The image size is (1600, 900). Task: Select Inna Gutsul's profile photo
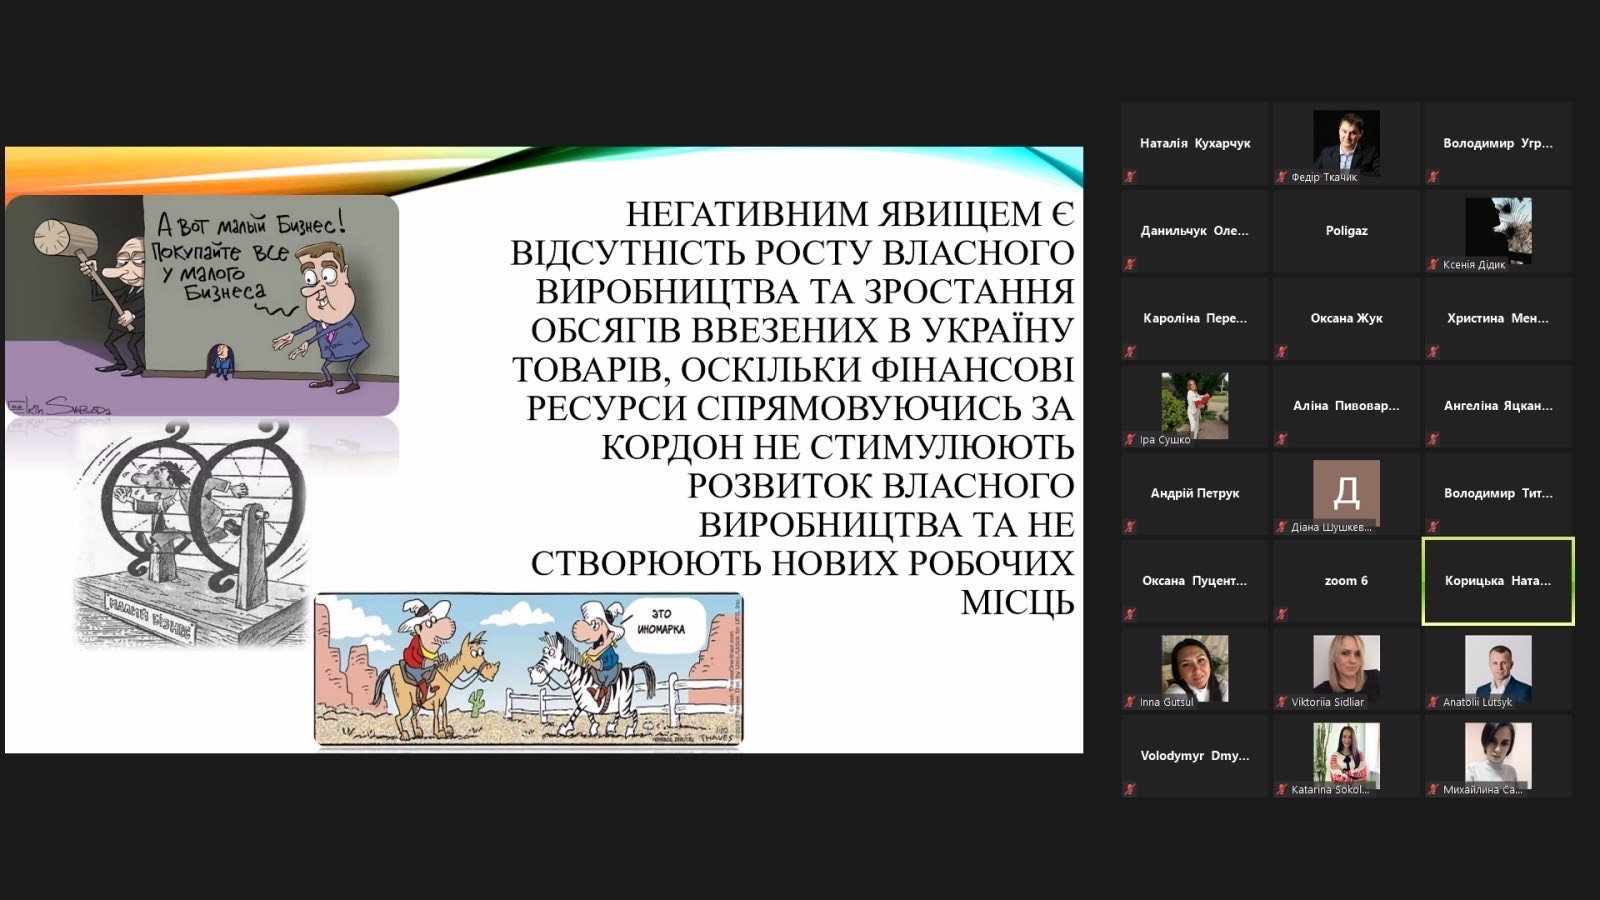pos(1195,668)
